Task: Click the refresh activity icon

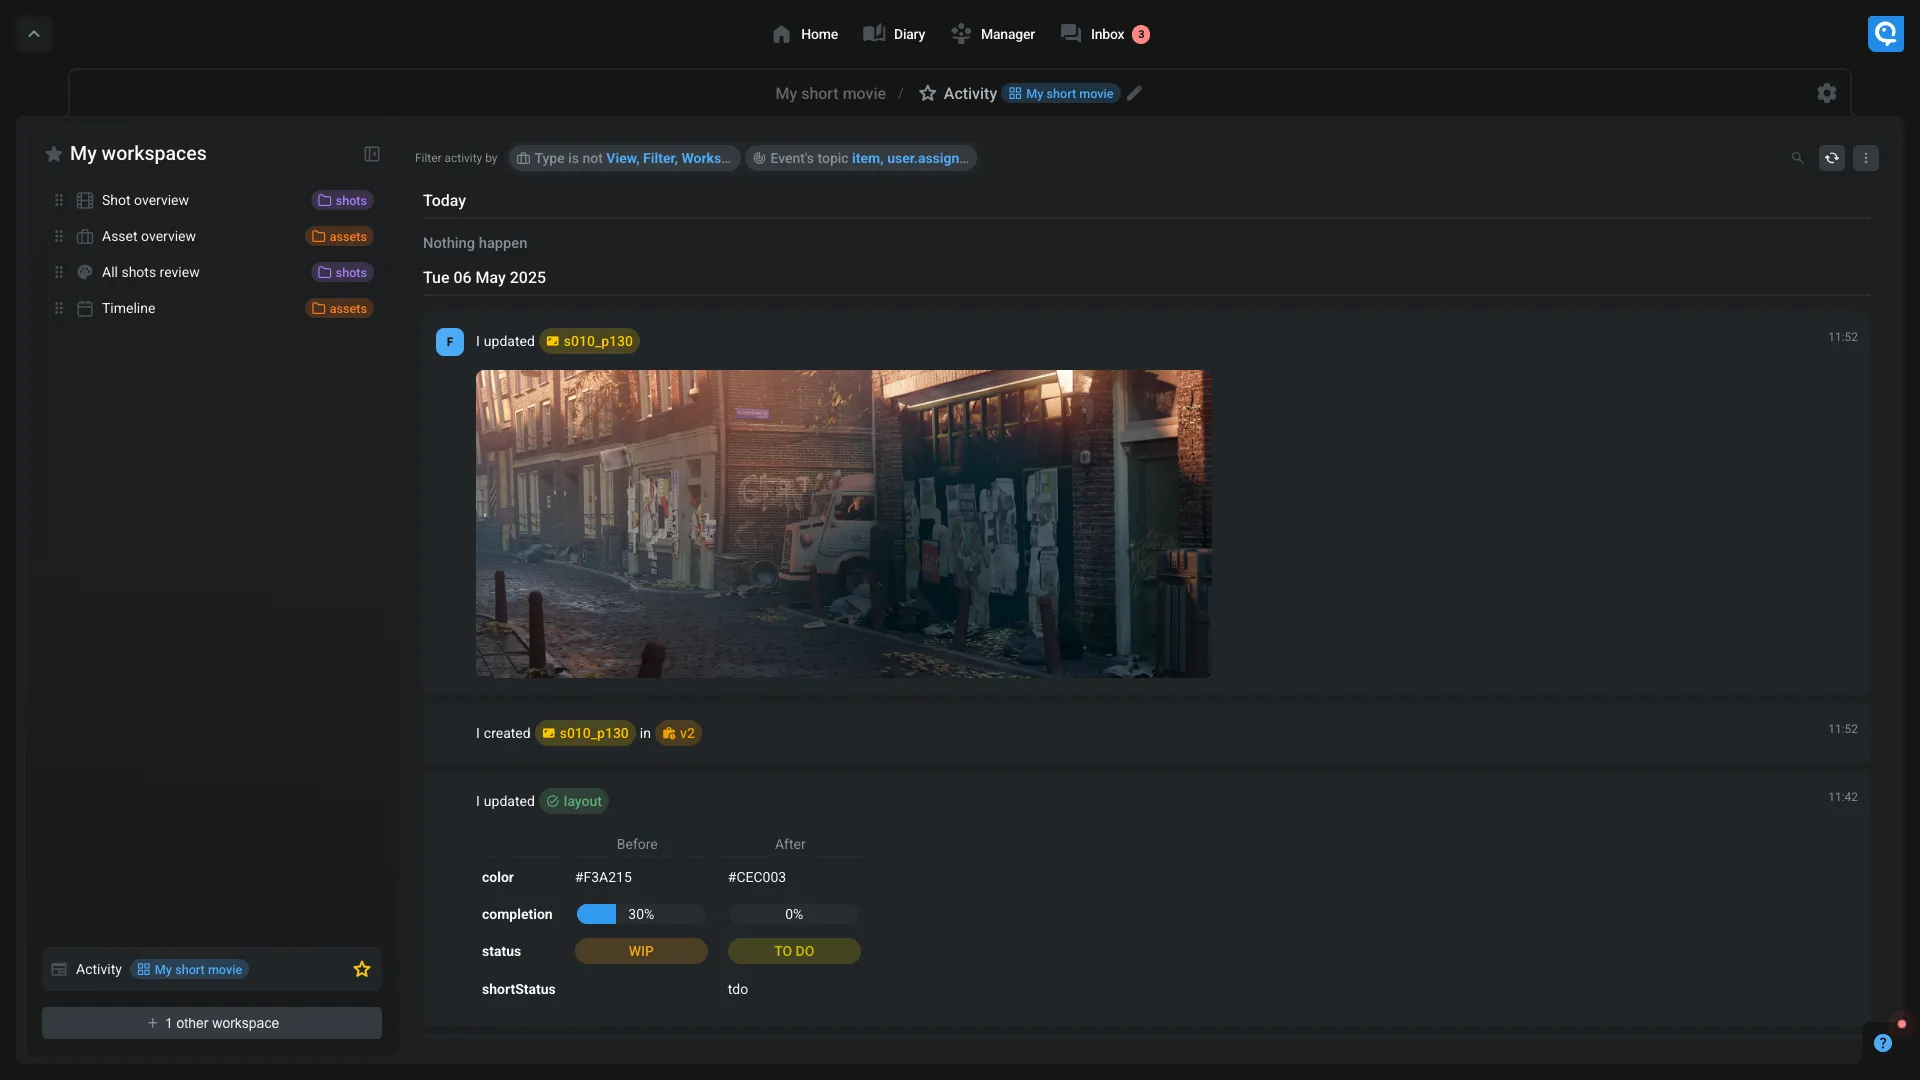Action: [x=1831, y=158]
